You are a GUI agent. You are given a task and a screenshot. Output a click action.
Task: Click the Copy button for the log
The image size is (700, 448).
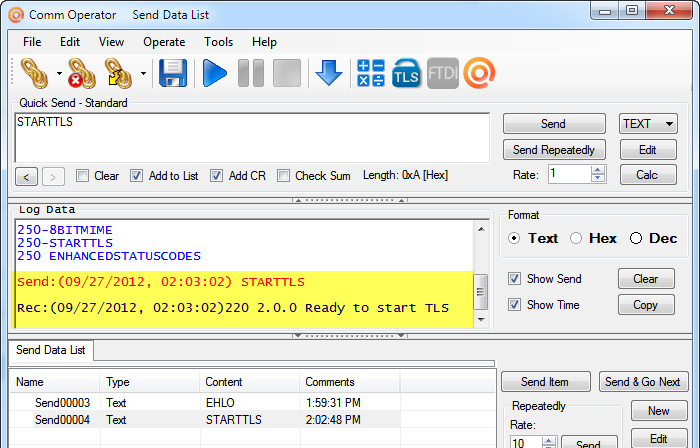tap(646, 305)
